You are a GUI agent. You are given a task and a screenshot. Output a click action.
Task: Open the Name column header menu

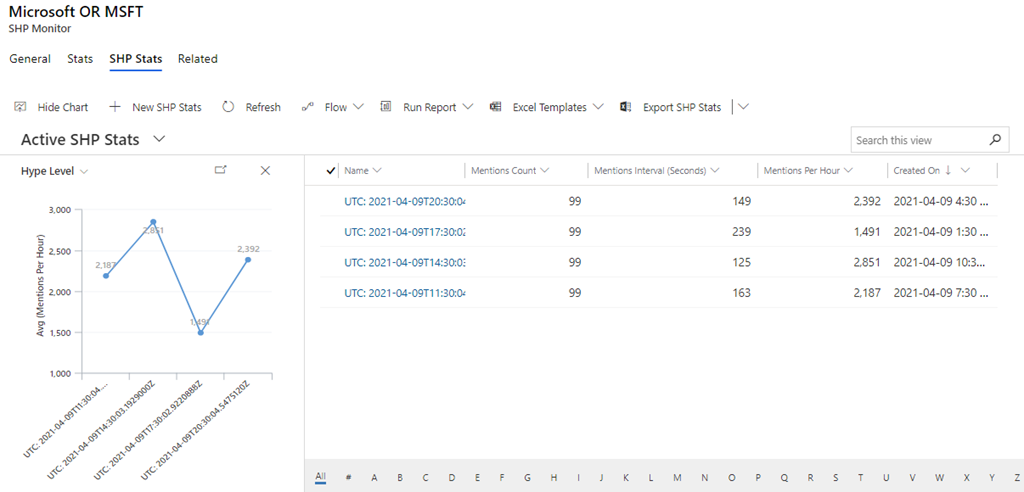tap(377, 171)
